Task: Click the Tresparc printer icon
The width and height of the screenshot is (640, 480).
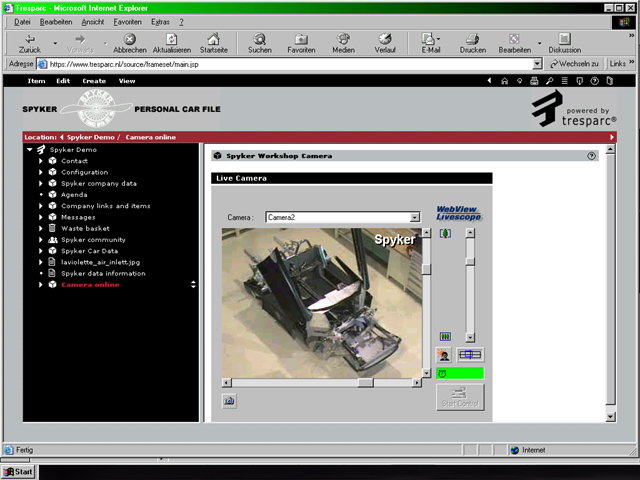Action: pyautogui.click(x=534, y=81)
